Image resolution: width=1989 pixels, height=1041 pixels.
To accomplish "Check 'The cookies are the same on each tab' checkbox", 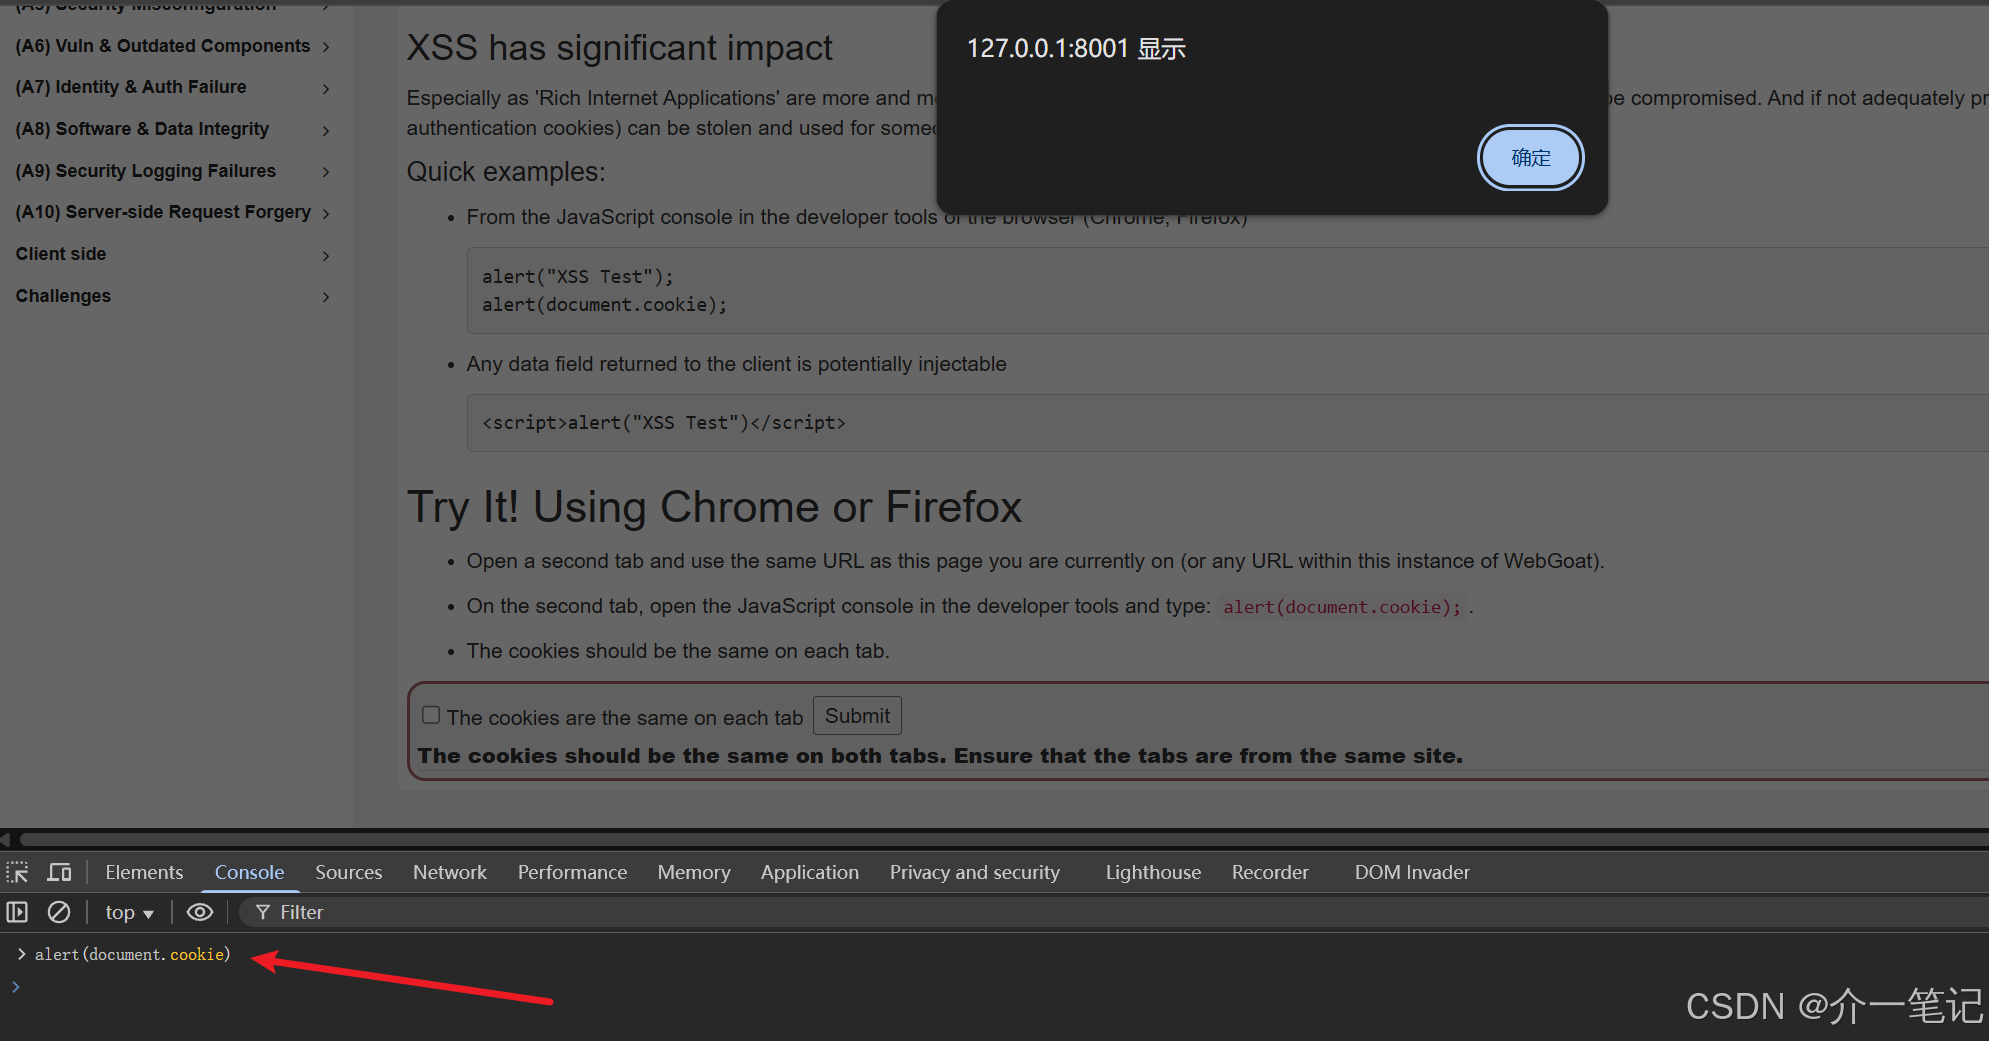I will point(431,715).
